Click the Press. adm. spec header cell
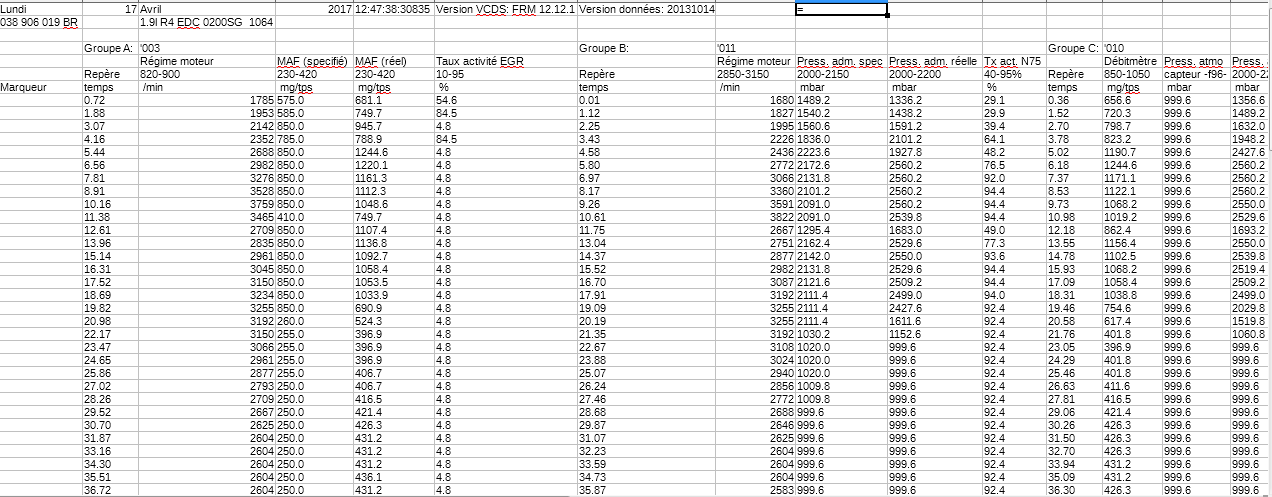The image size is (1272, 497). [839, 62]
